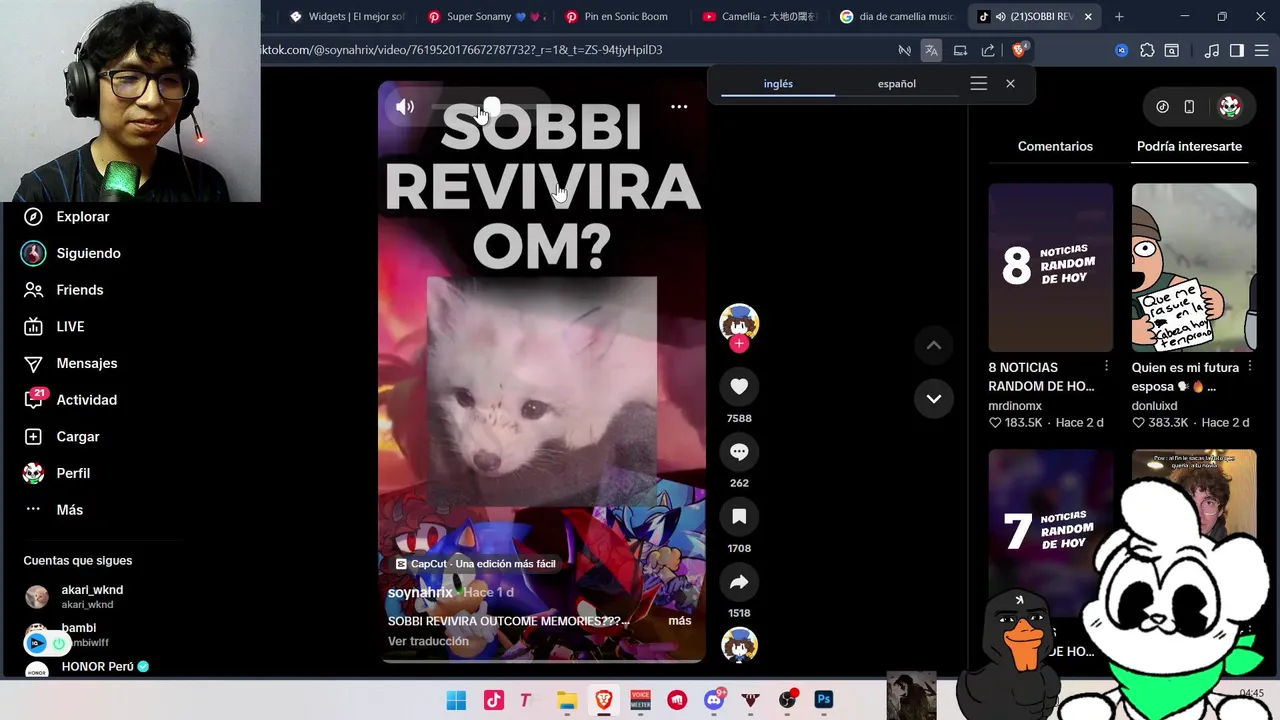Open options for 8 NOTICIAS RANDOM video

1106,367
